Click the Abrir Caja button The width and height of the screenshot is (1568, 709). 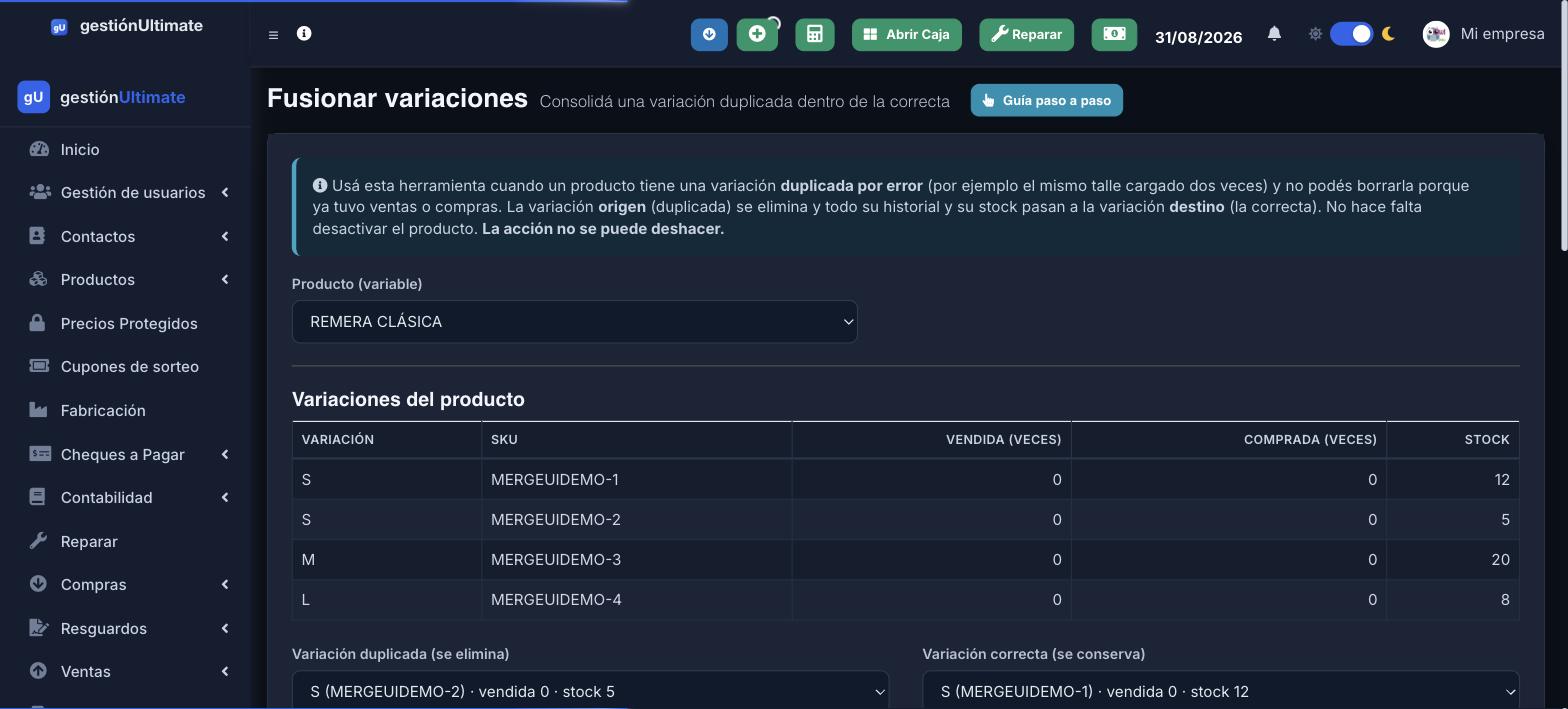click(x=907, y=34)
